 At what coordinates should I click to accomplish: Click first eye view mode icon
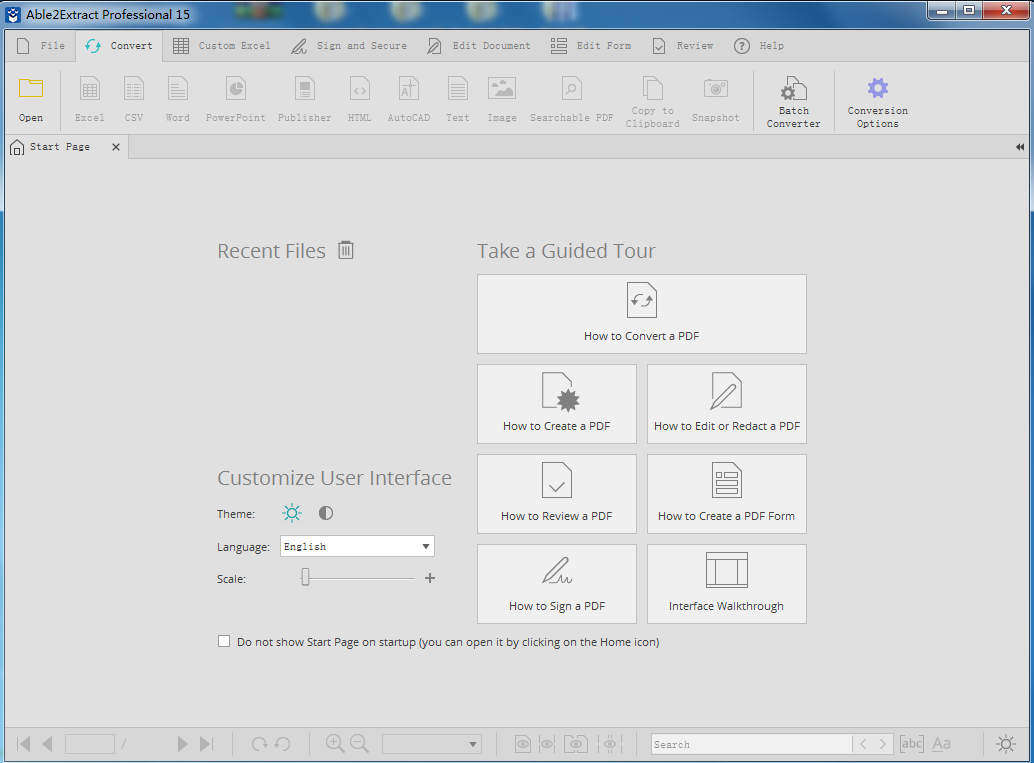[x=523, y=744]
